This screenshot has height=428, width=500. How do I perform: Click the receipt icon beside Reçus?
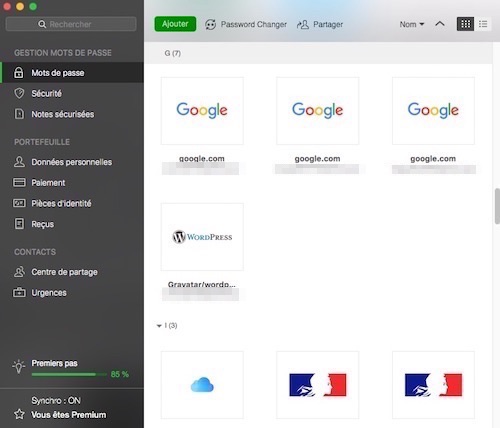19,224
